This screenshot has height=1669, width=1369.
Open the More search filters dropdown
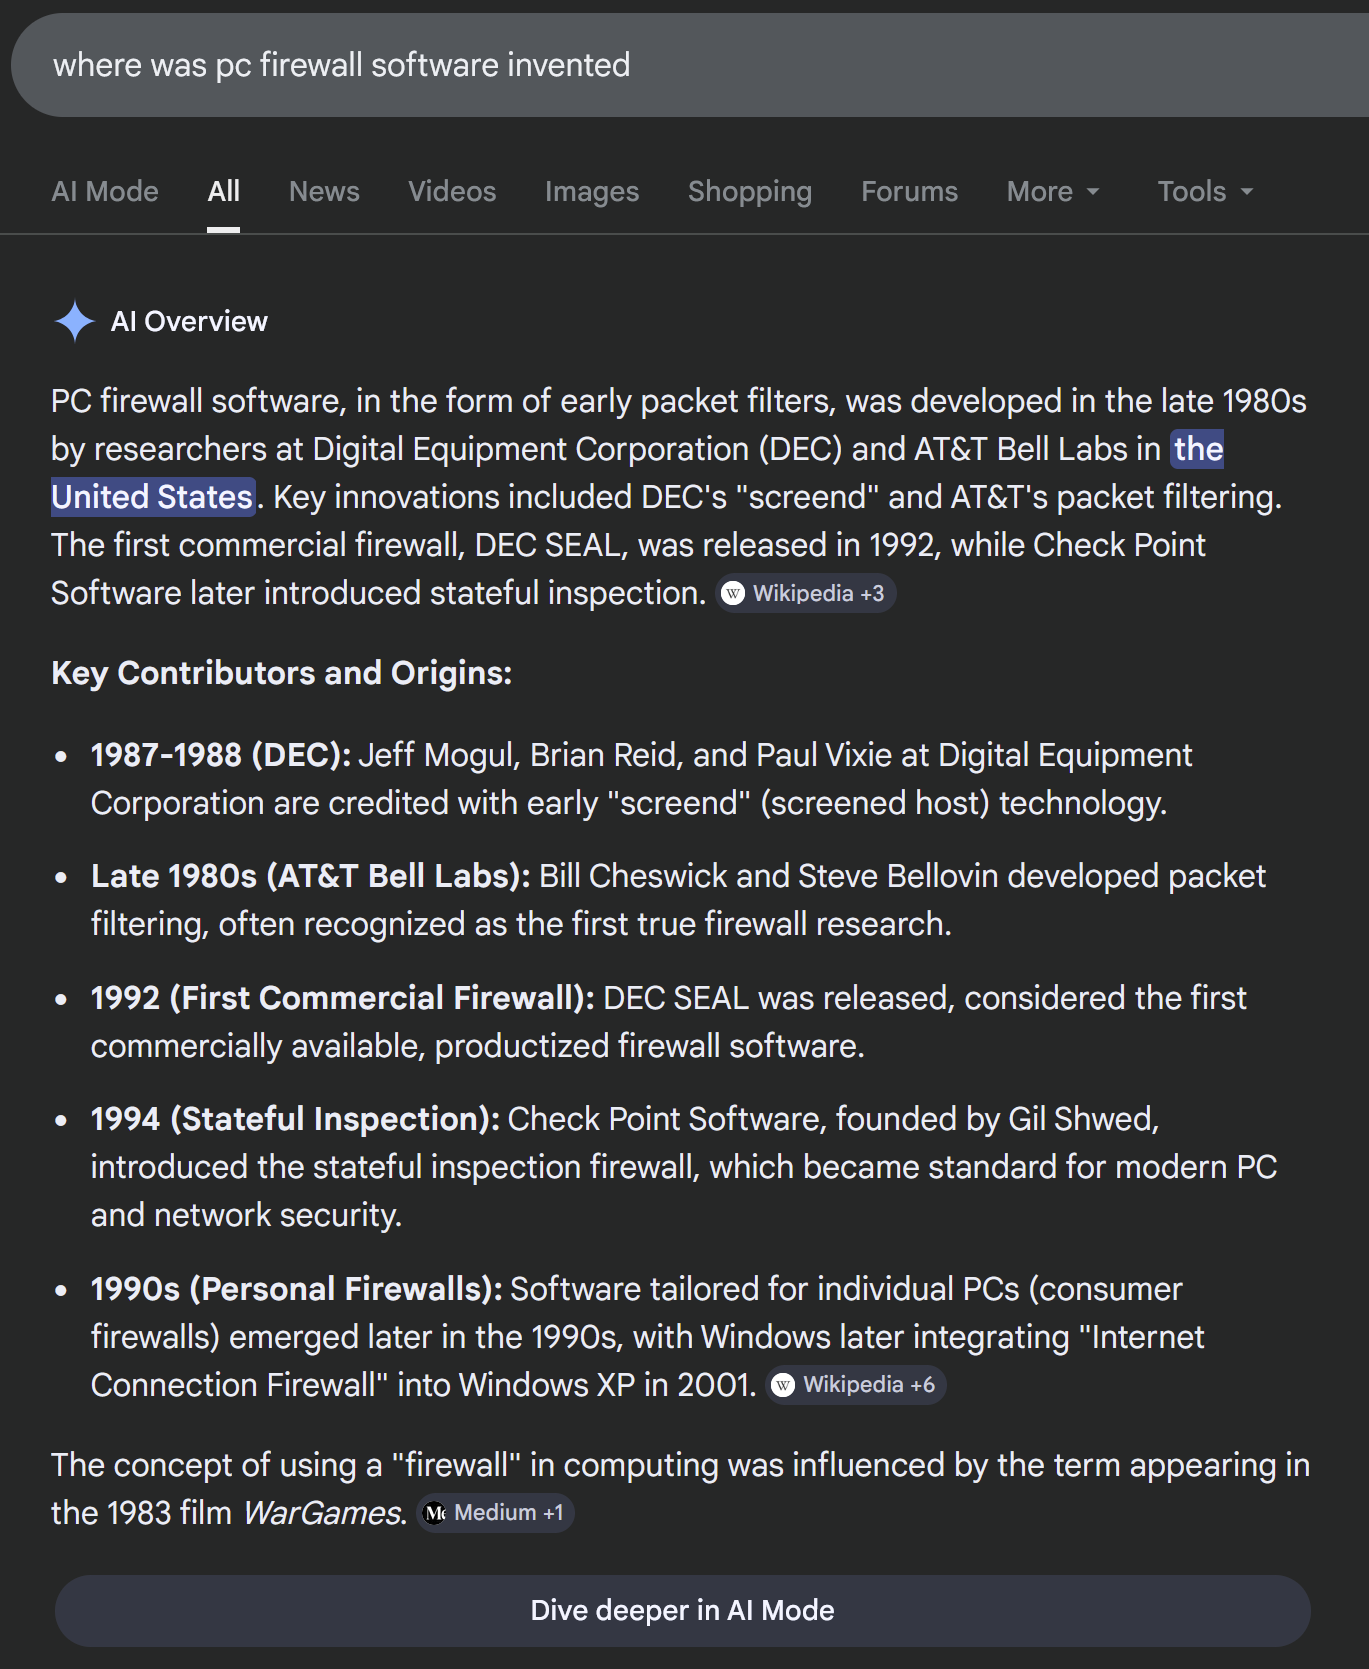[x=1052, y=191]
